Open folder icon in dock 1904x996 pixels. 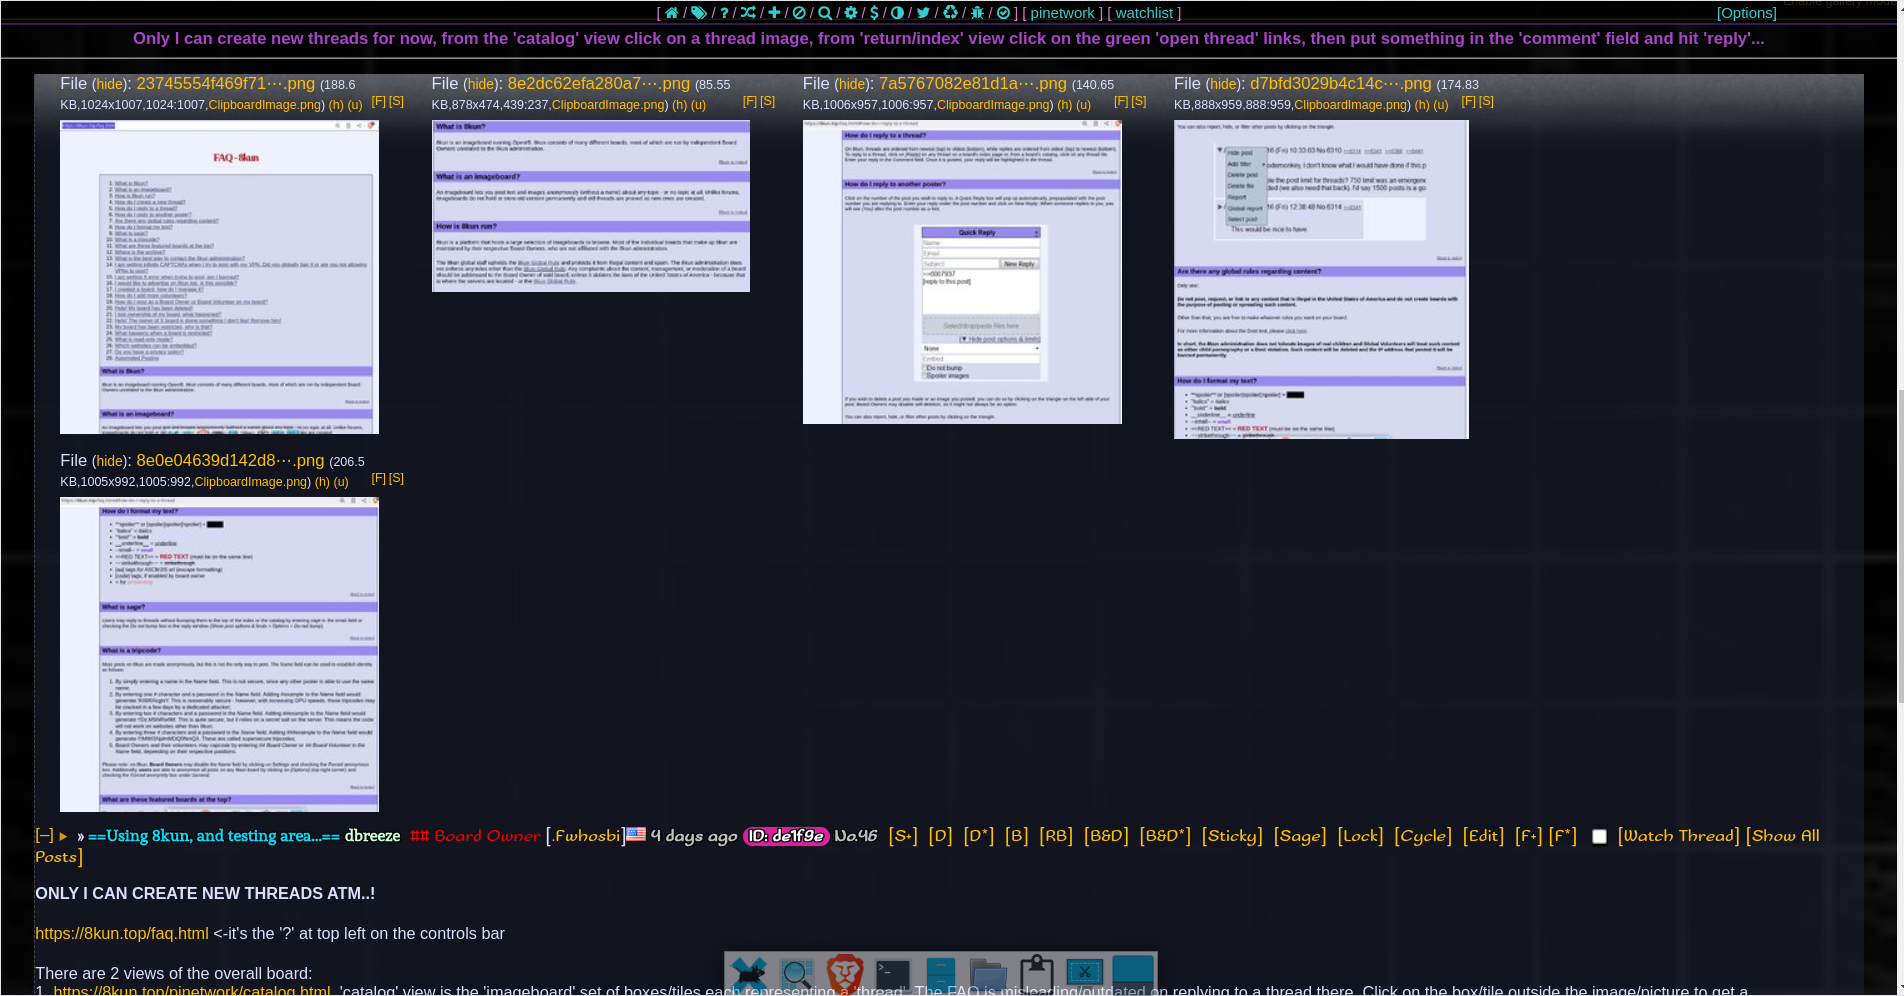click(989, 974)
